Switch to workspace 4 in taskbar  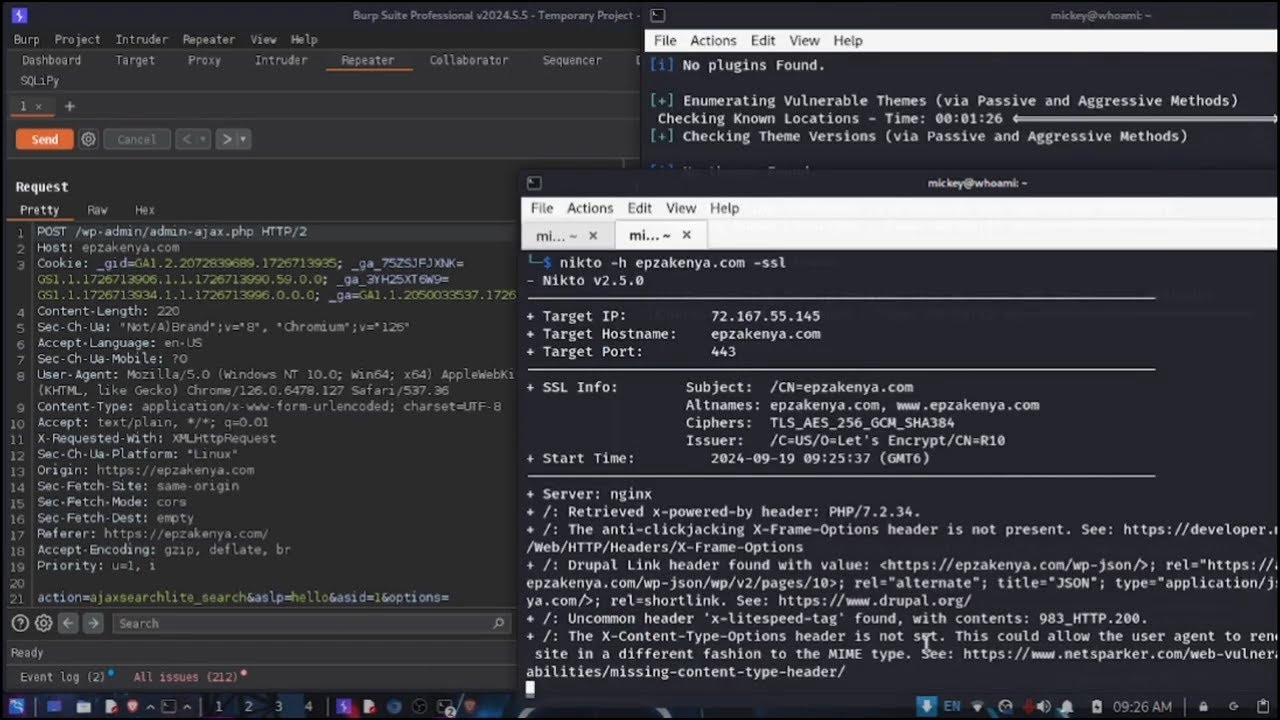pos(308,706)
